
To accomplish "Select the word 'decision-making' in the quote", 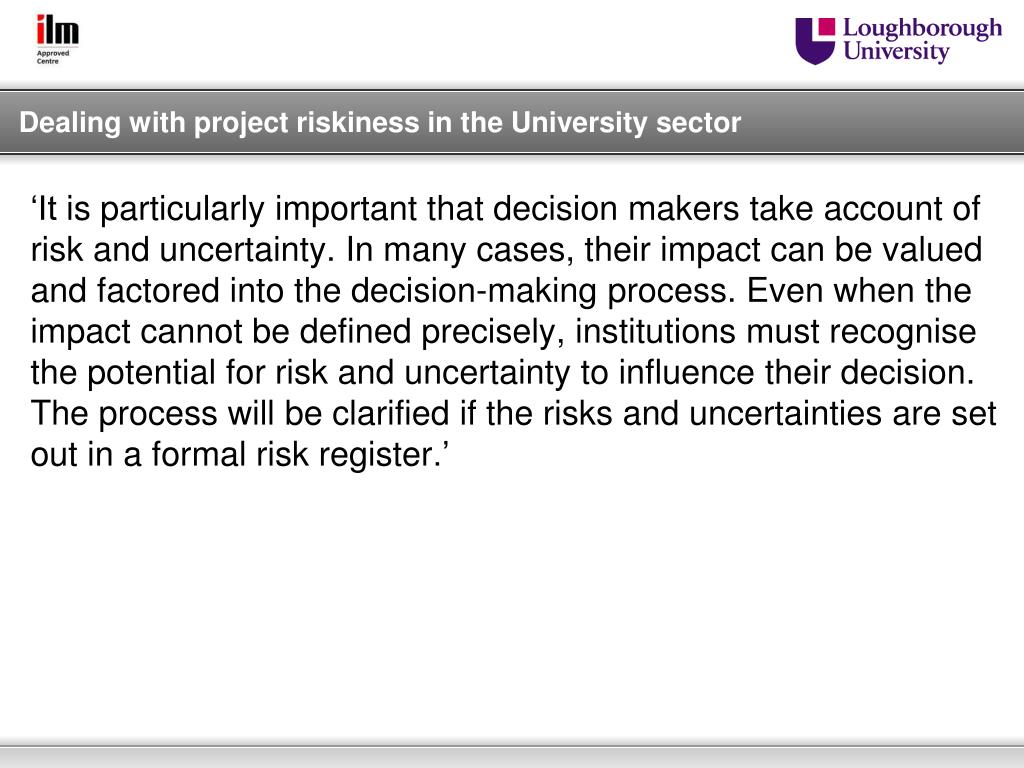I will (474, 291).
